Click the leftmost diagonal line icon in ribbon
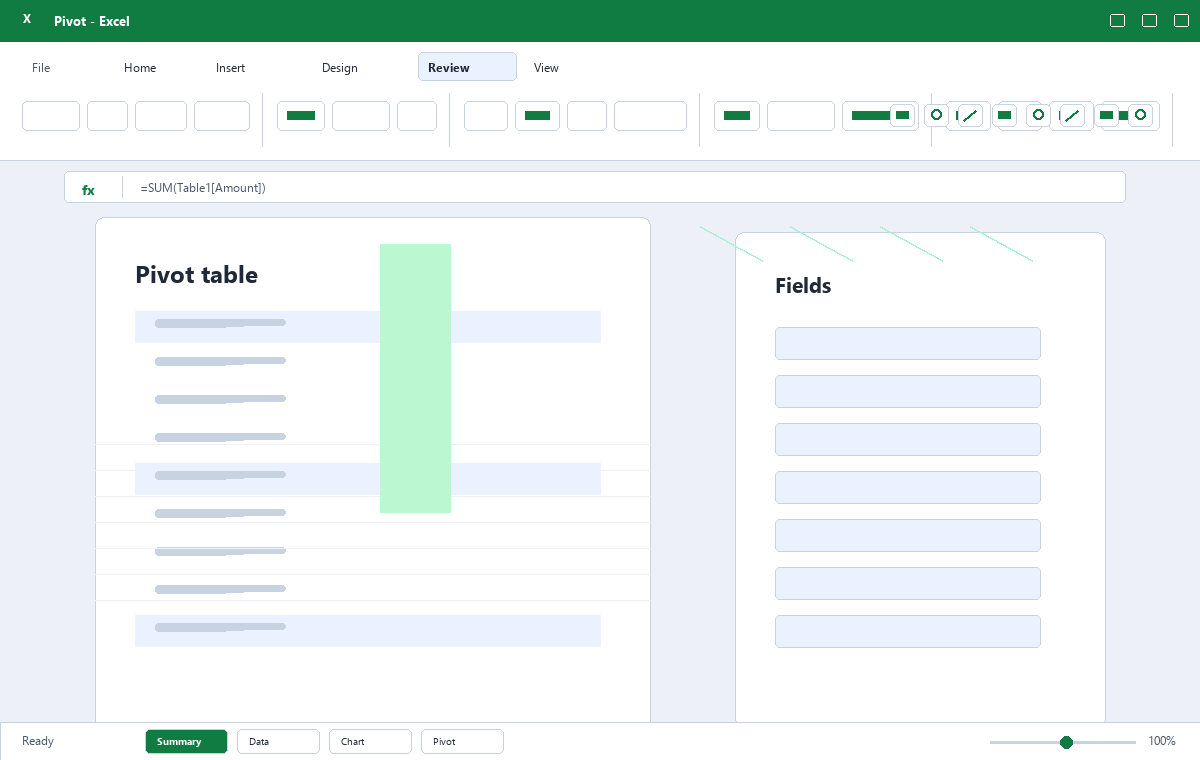This screenshot has height=760, width=1200. 970,116
